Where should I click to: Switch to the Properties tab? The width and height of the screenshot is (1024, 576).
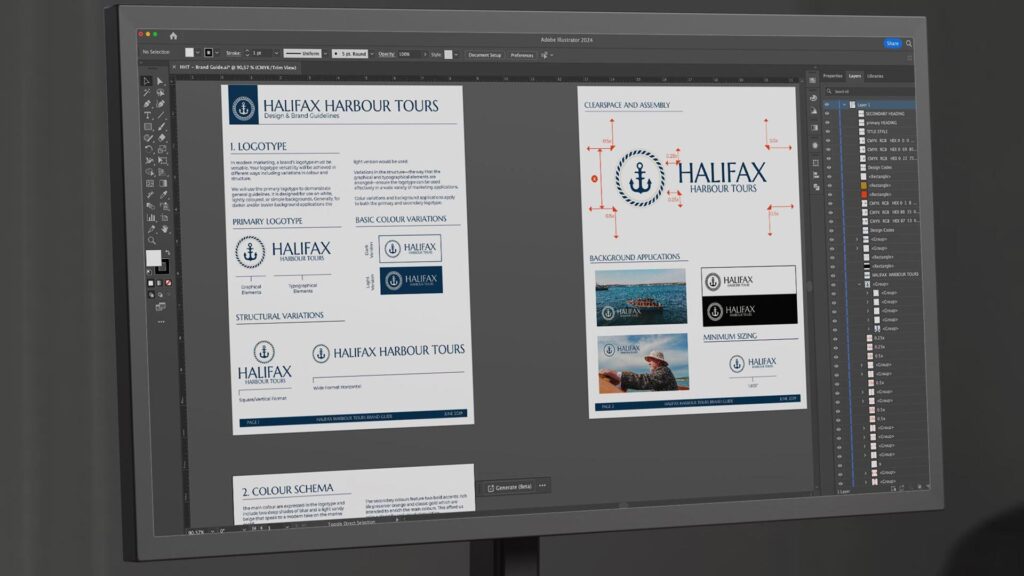click(833, 76)
